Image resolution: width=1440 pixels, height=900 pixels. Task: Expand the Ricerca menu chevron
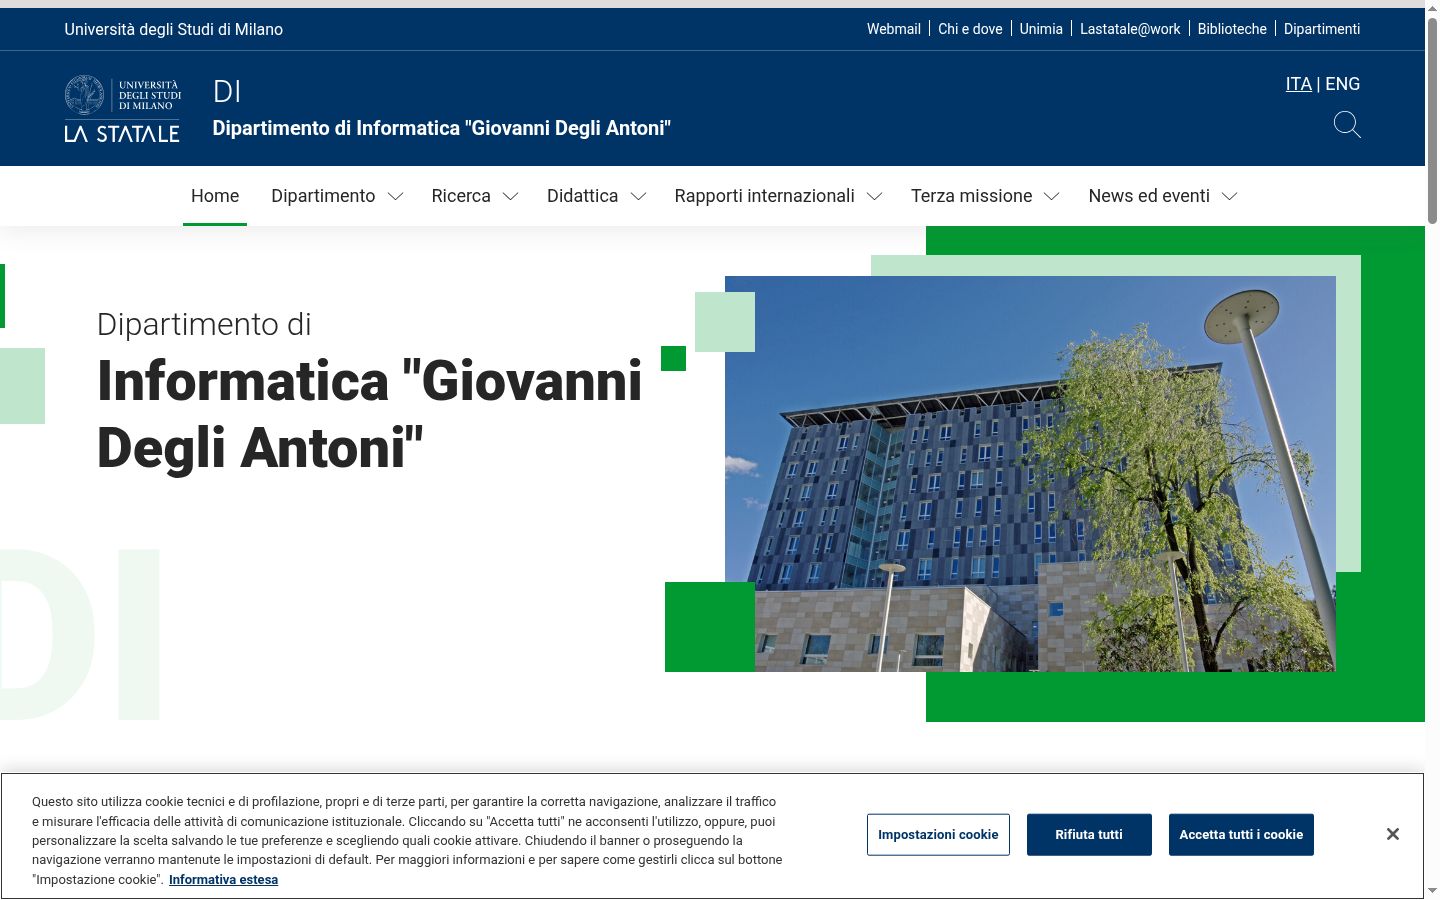[x=510, y=196]
